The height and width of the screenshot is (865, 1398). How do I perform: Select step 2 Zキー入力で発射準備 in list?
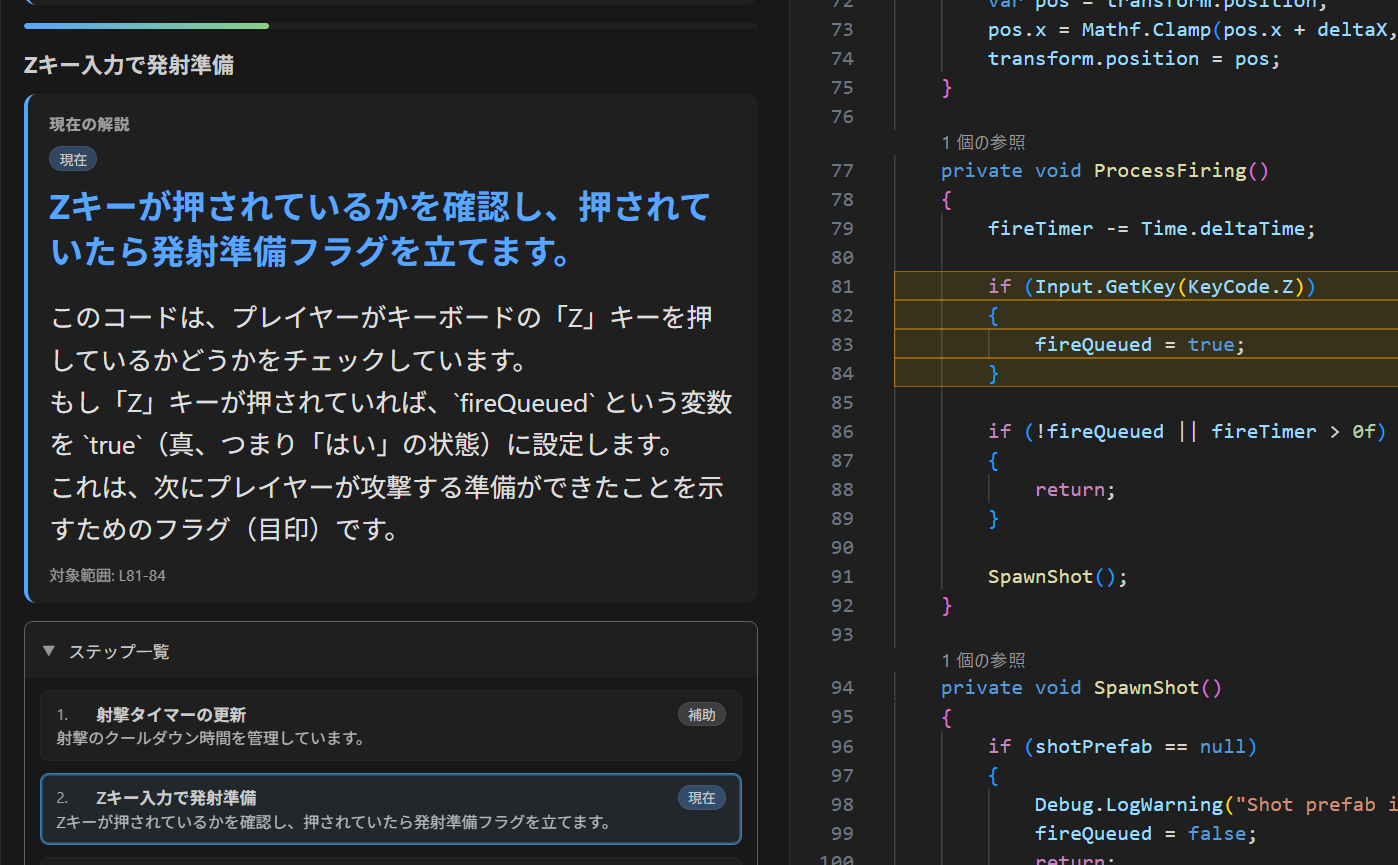coord(390,809)
